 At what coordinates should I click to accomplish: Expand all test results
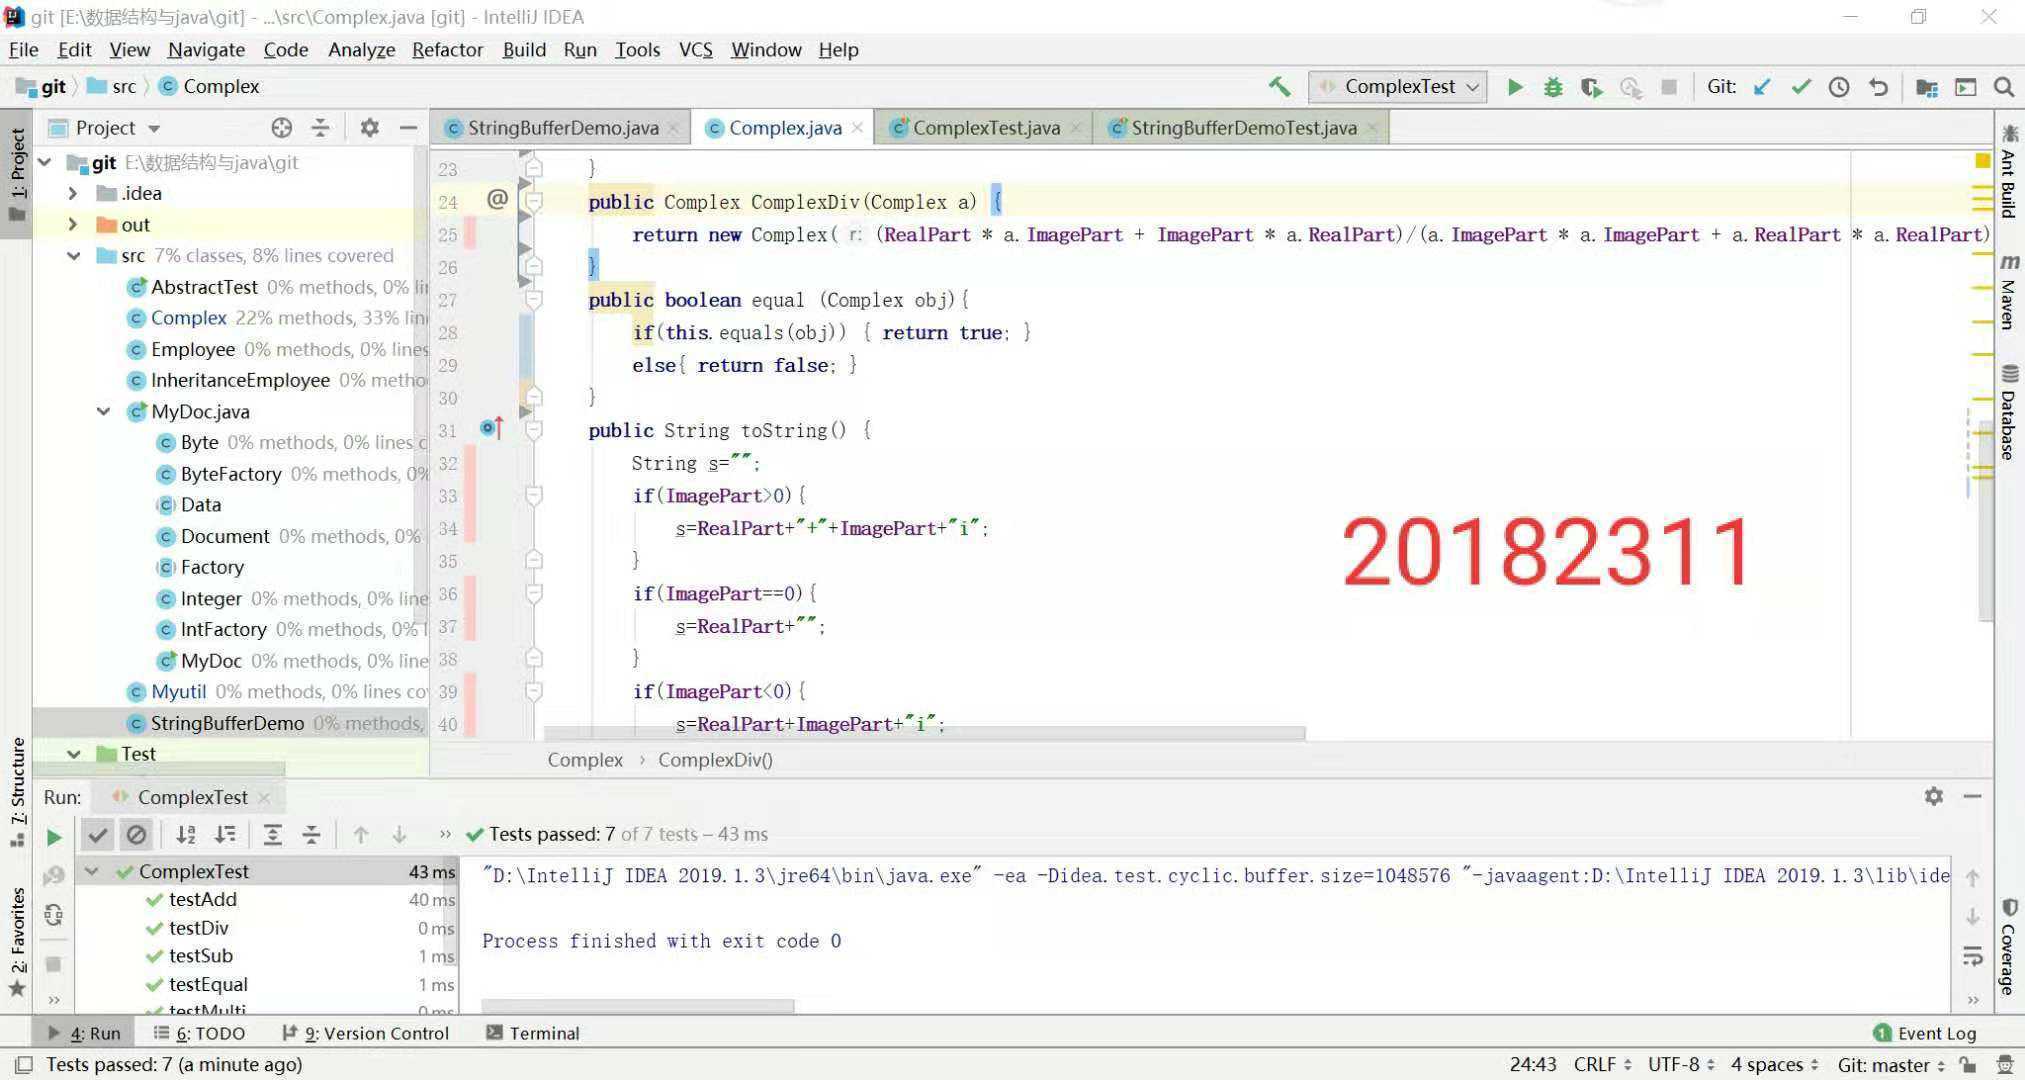coord(272,834)
